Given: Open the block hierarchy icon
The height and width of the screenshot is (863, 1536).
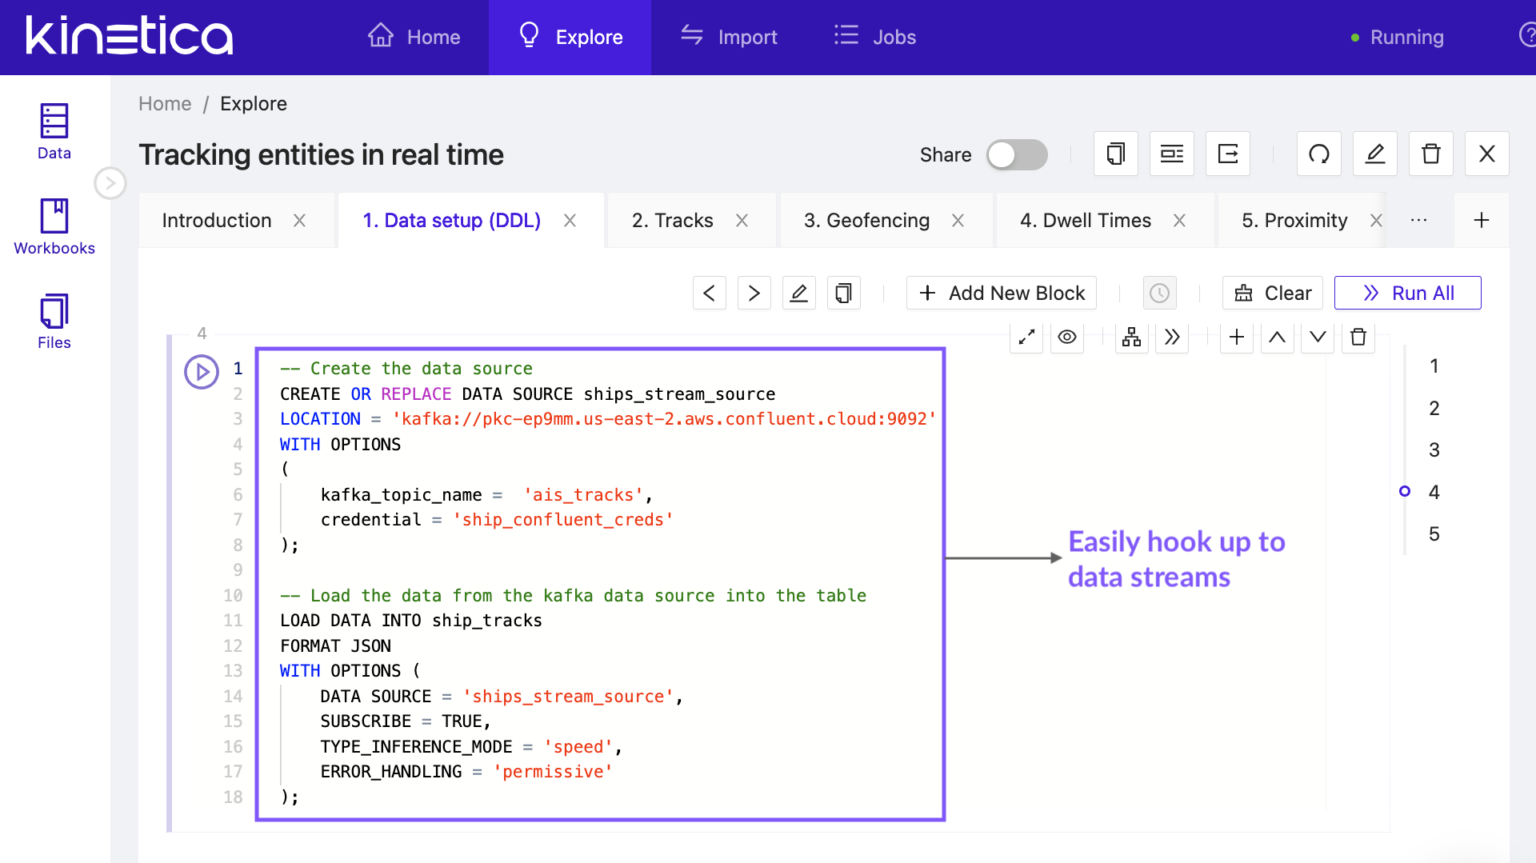Looking at the screenshot, I should [1131, 337].
